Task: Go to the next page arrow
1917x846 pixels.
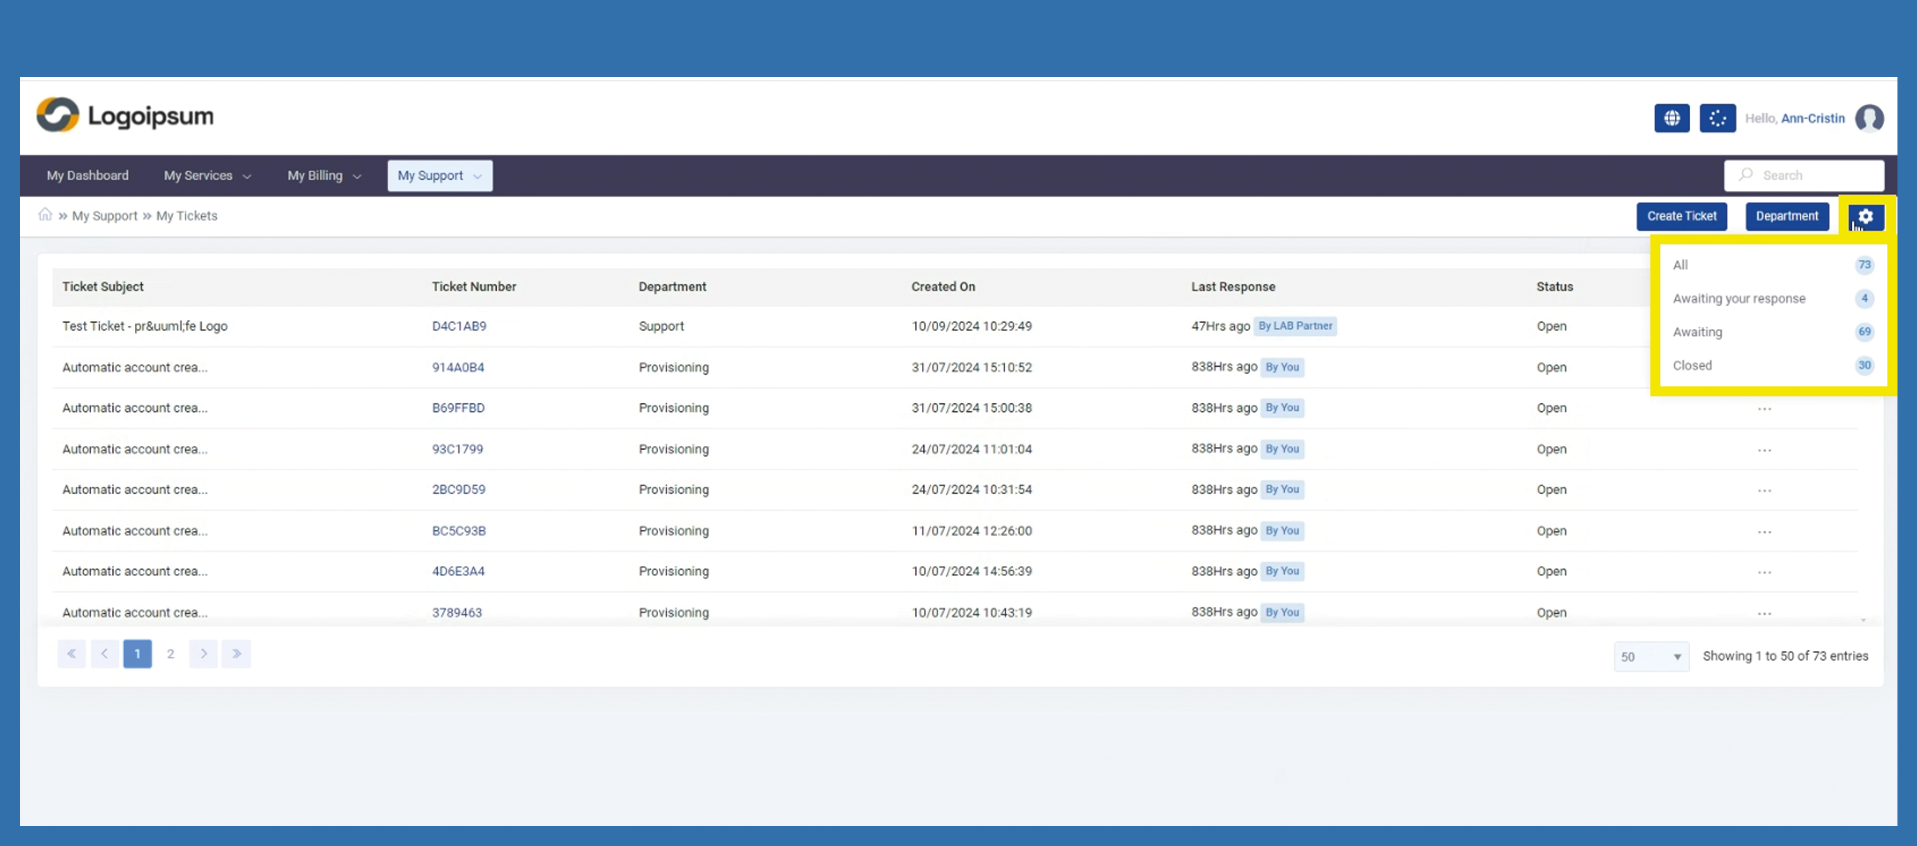Action: 204,654
